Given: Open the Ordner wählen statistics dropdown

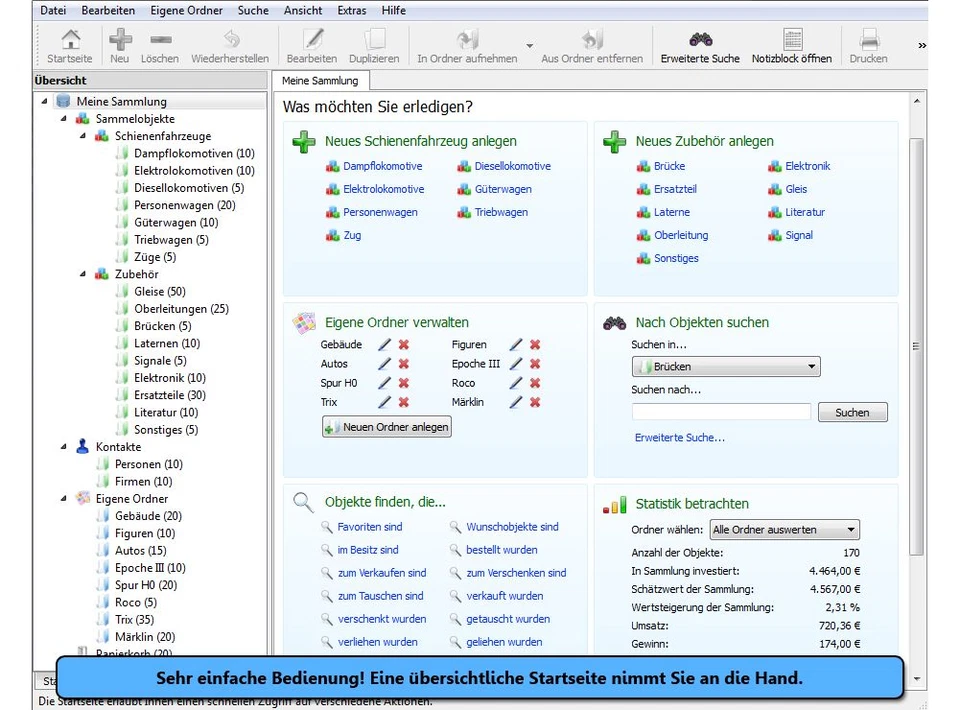Looking at the screenshot, I should [x=784, y=530].
